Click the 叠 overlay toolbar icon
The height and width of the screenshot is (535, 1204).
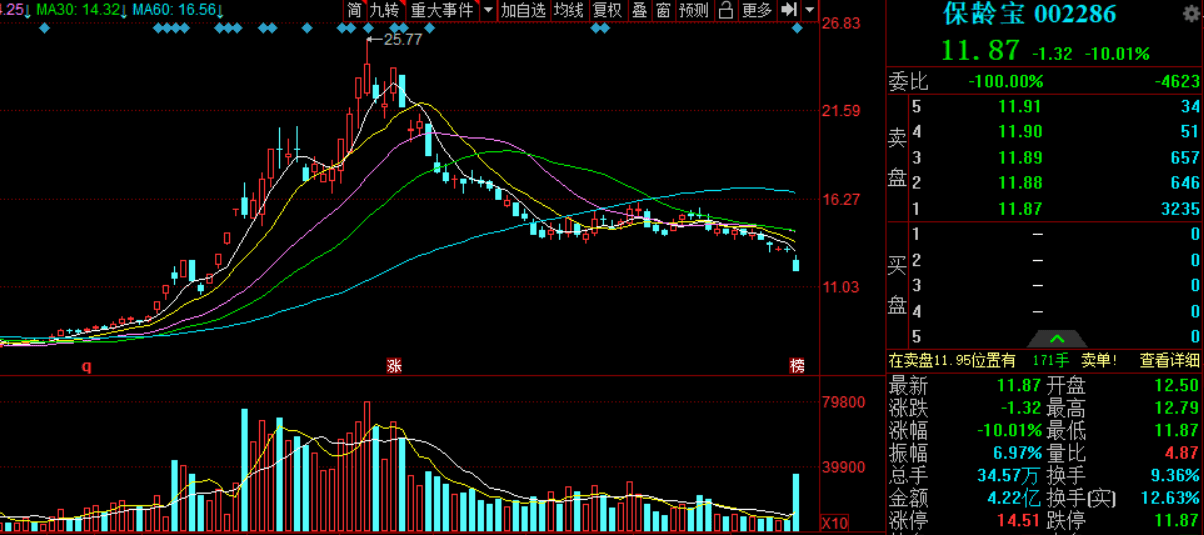639,10
